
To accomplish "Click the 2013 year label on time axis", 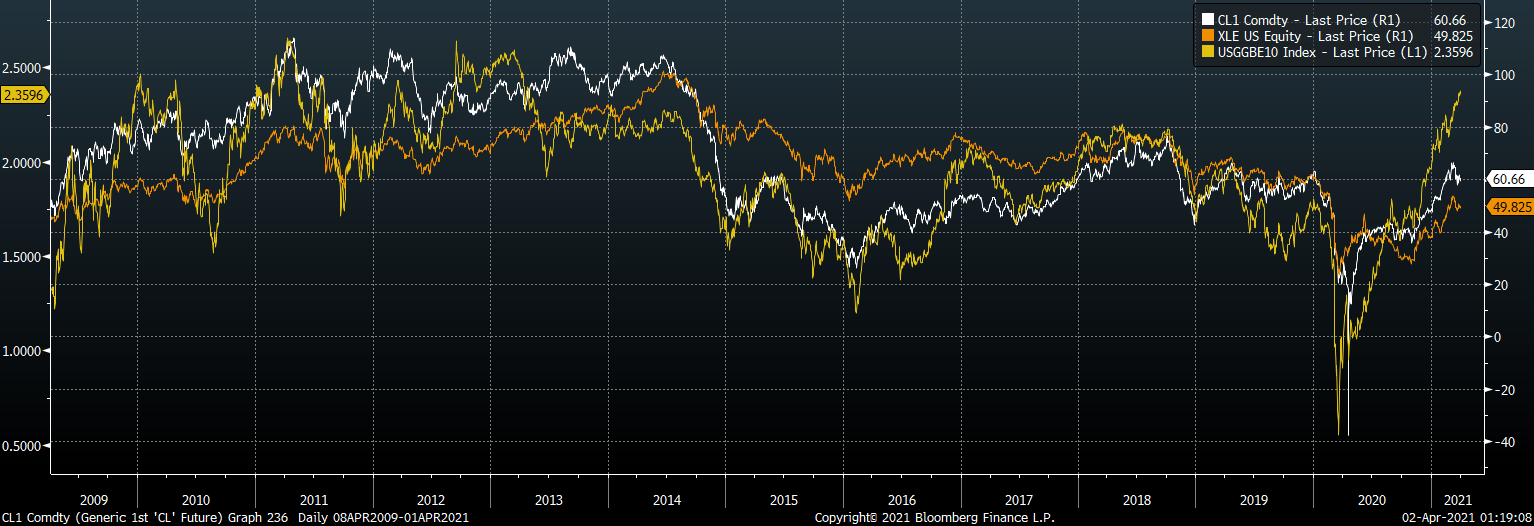I will click(549, 499).
